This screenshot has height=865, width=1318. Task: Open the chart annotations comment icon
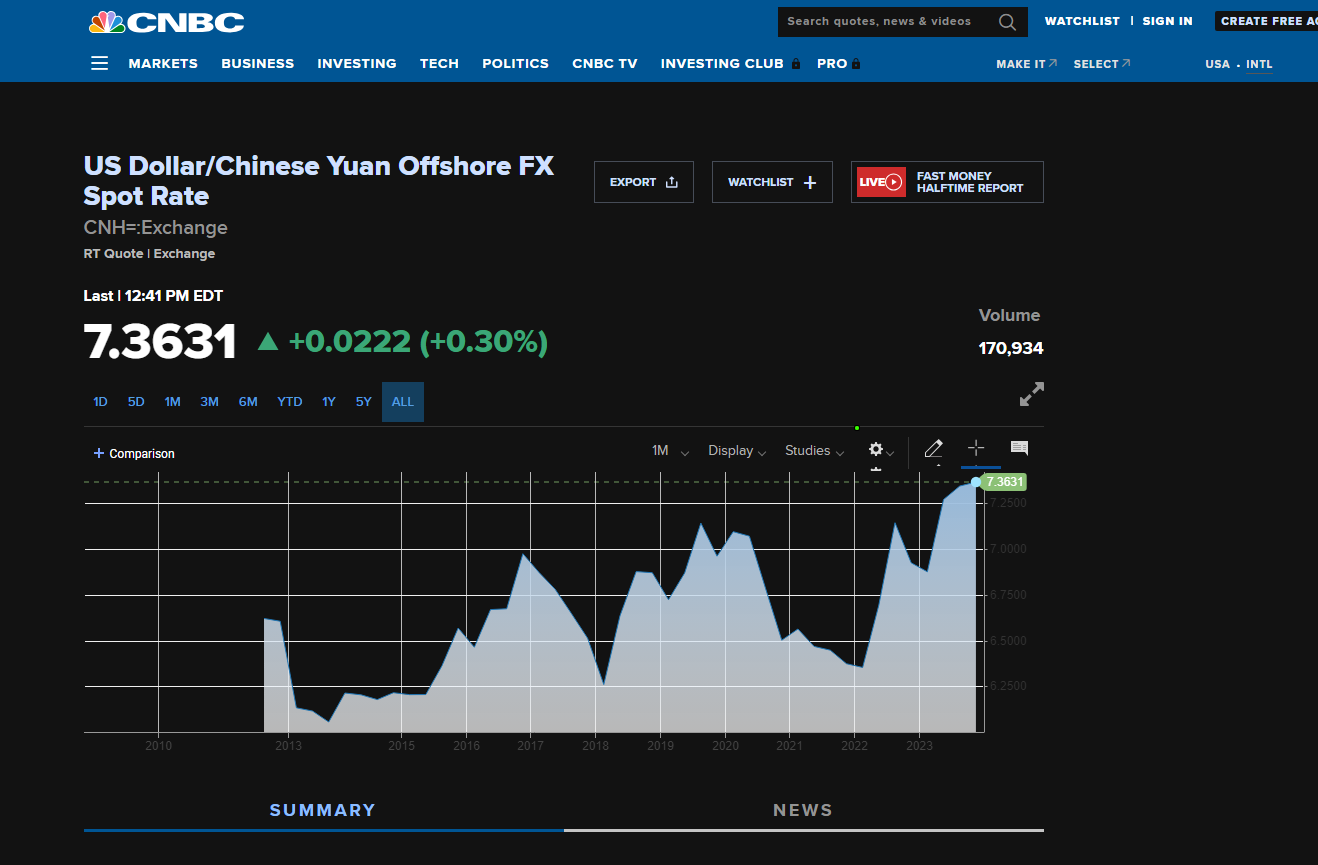pos(1019,448)
